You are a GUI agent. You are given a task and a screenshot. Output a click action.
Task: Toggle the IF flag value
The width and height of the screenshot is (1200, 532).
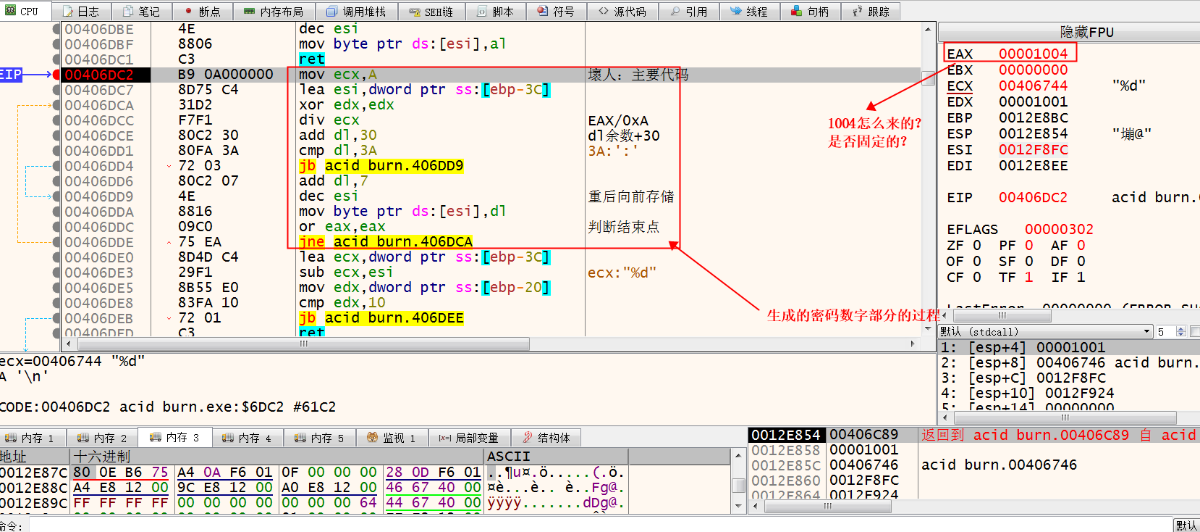click(x=1081, y=277)
